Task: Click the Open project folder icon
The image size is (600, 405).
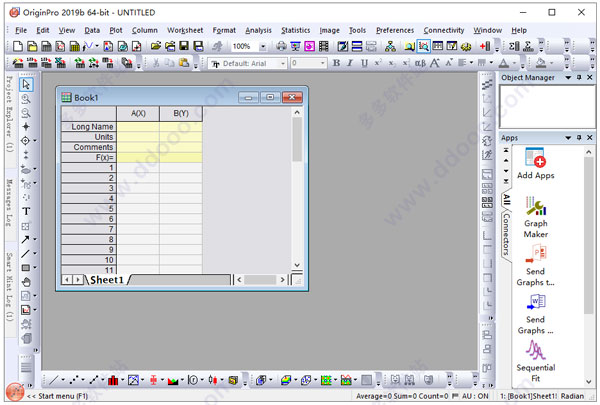Action: coord(155,46)
